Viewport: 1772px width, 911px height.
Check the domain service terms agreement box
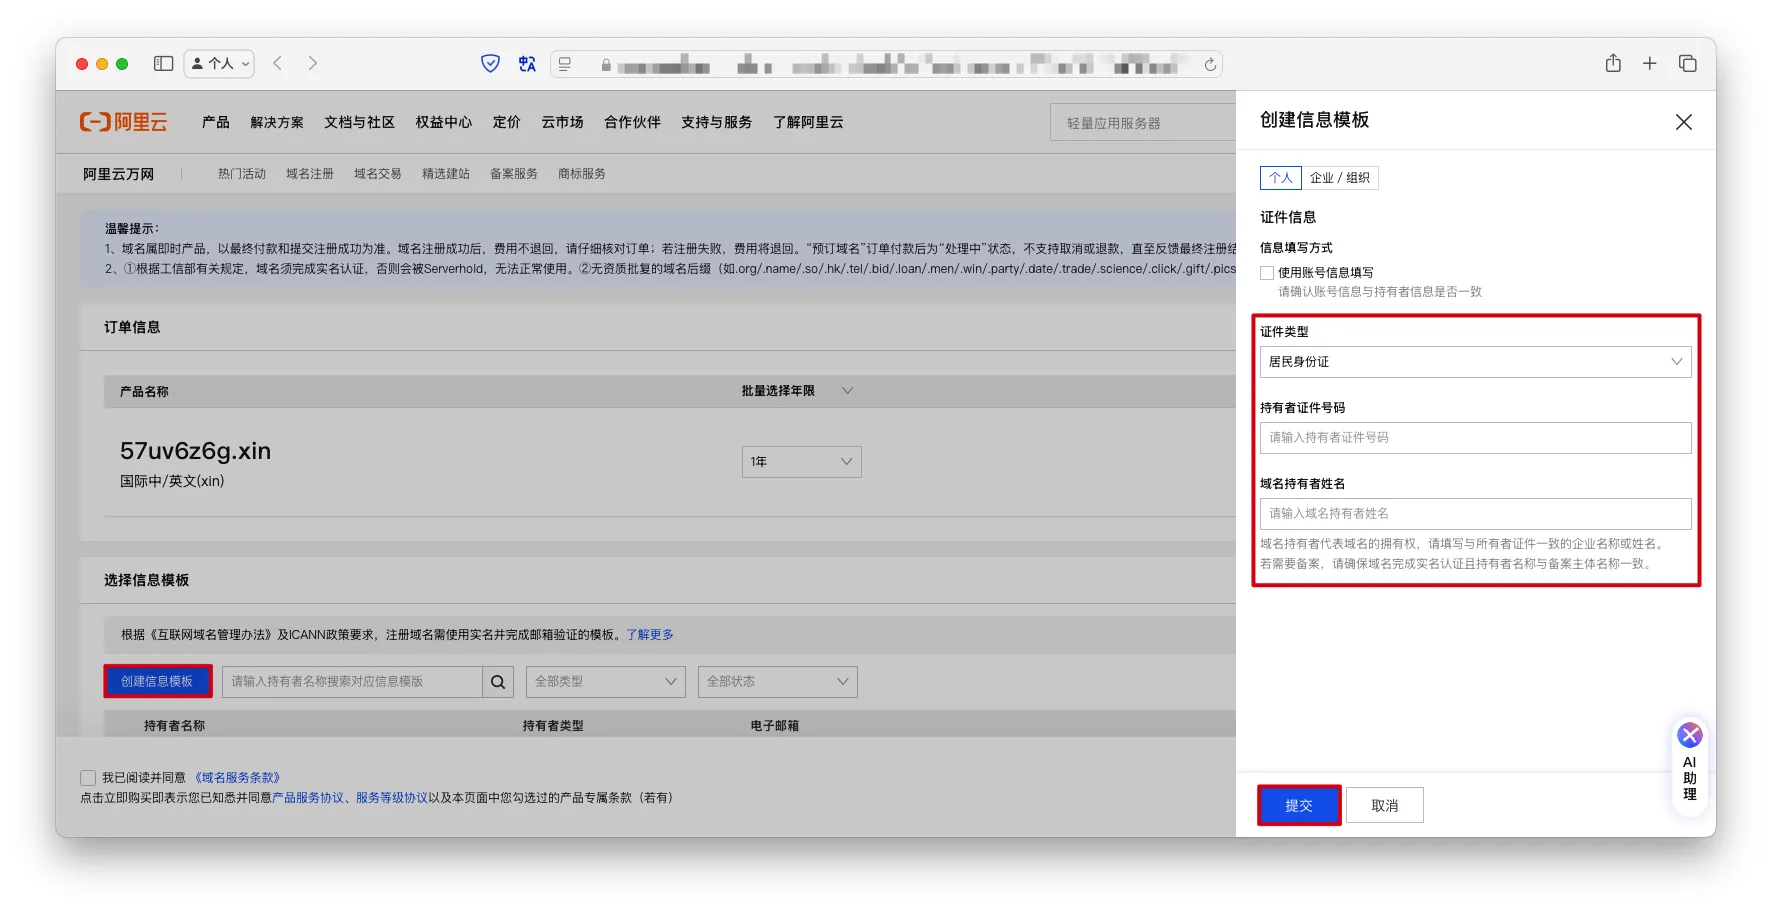click(x=88, y=778)
